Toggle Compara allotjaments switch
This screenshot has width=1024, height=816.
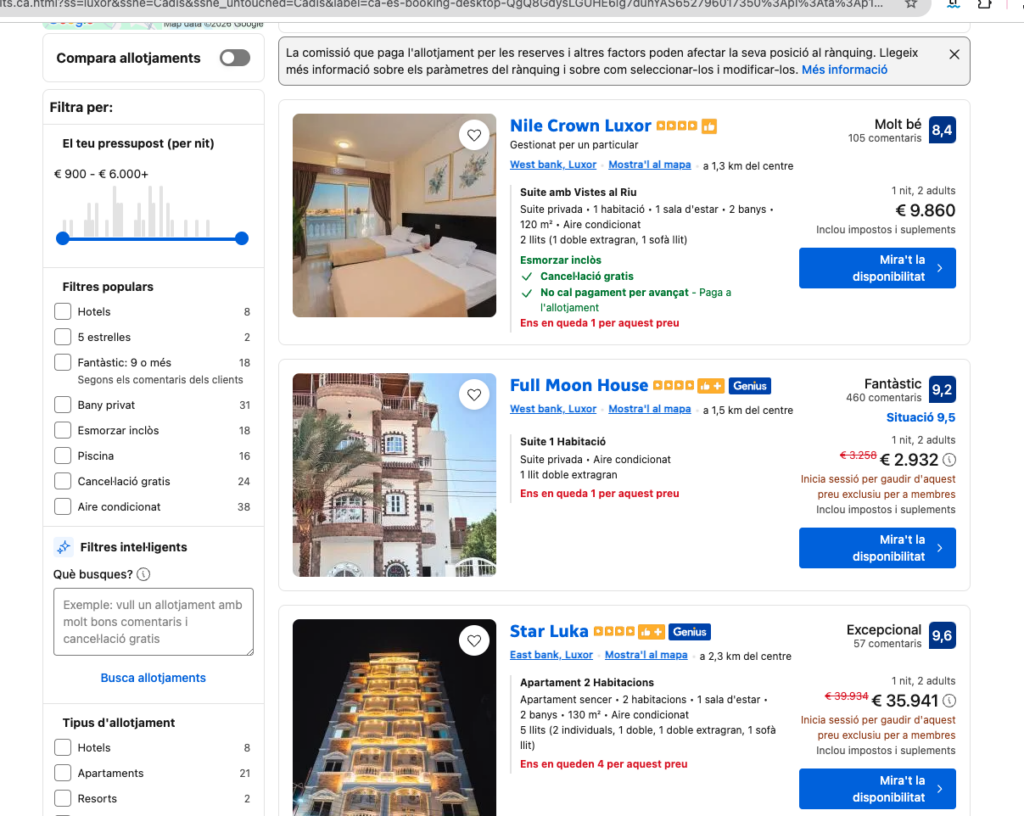click(x=235, y=58)
